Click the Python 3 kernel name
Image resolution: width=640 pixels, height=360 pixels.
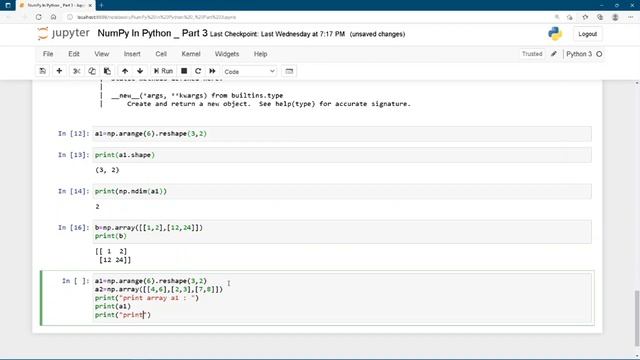(x=579, y=54)
